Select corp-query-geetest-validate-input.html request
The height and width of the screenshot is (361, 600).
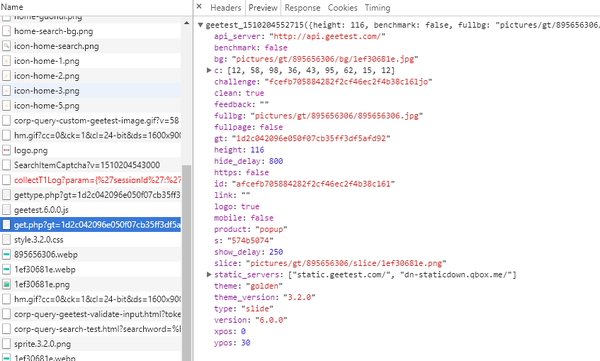pos(91,314)
